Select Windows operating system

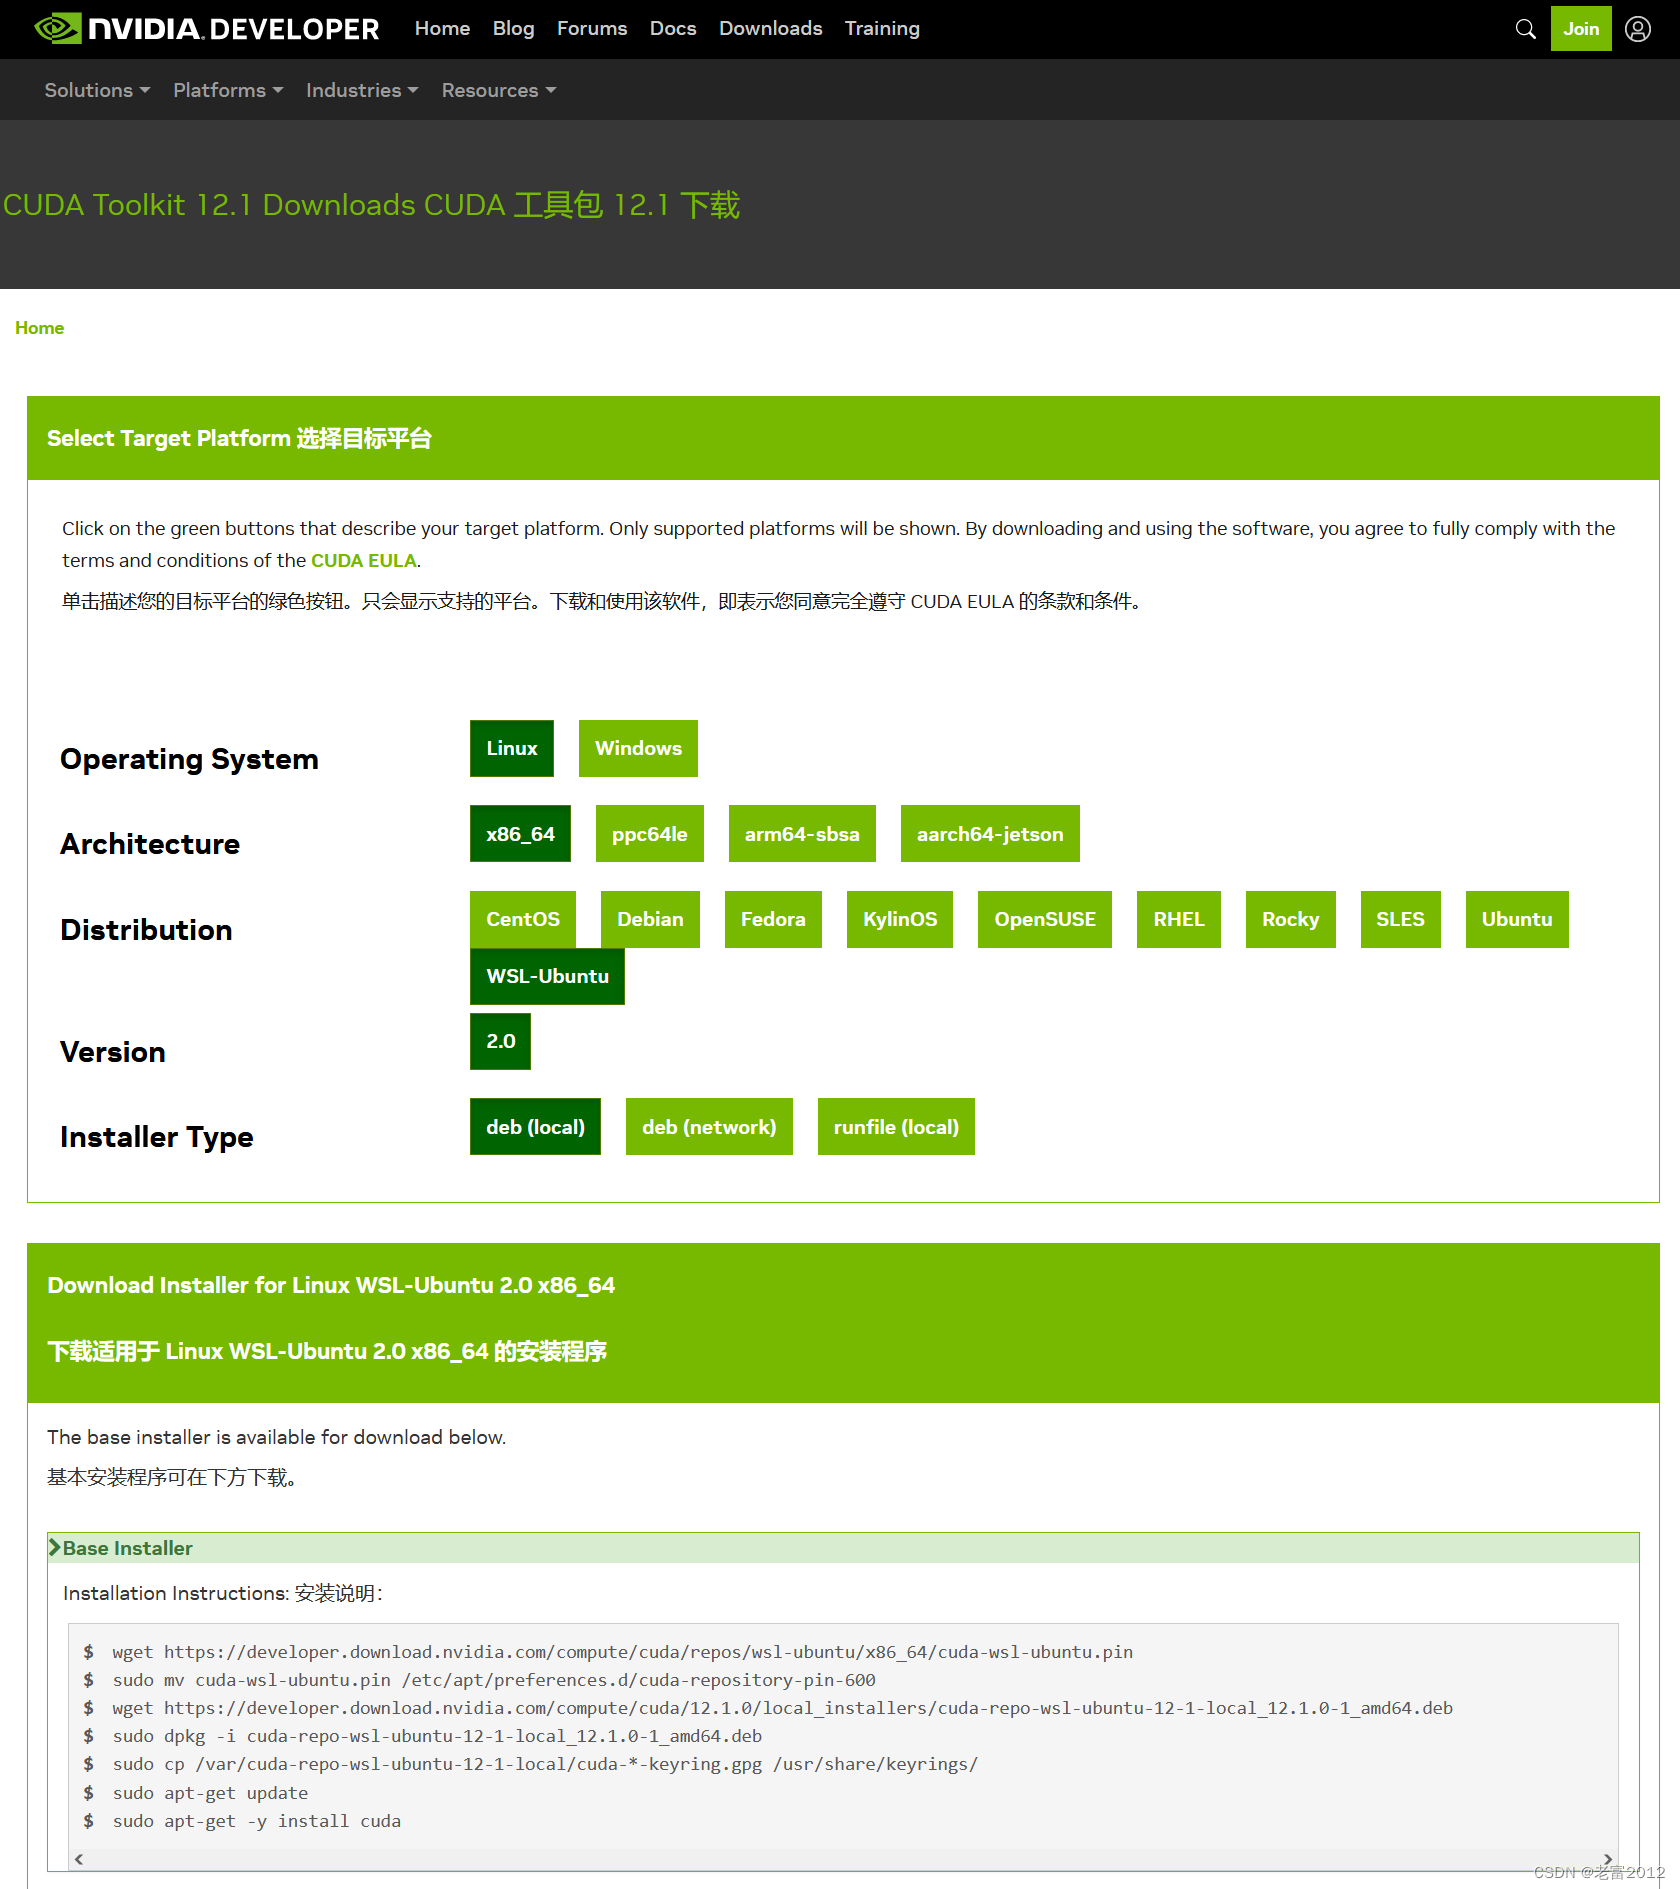(638, 748)
